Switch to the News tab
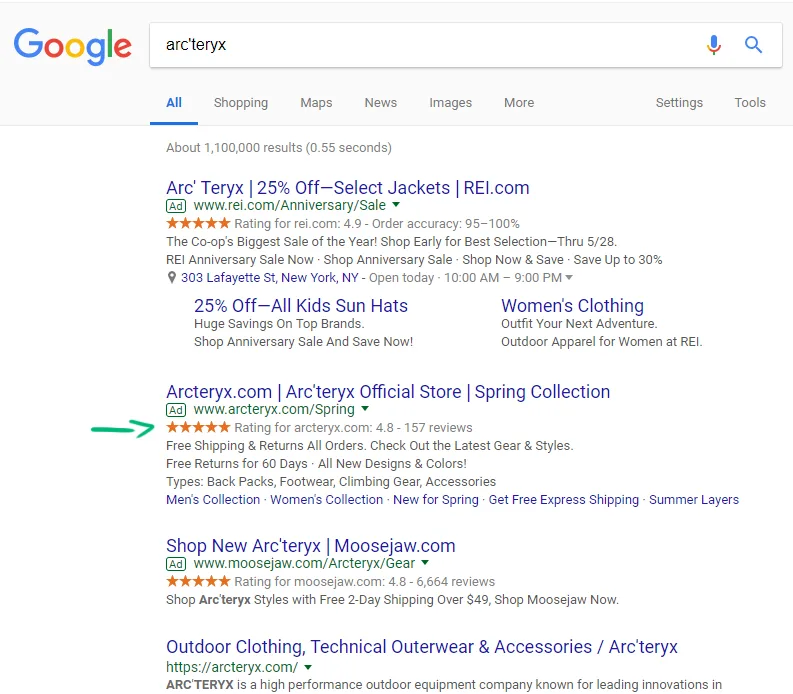The height and width of the screenshot is (694, 793). [x=381, y=103]
